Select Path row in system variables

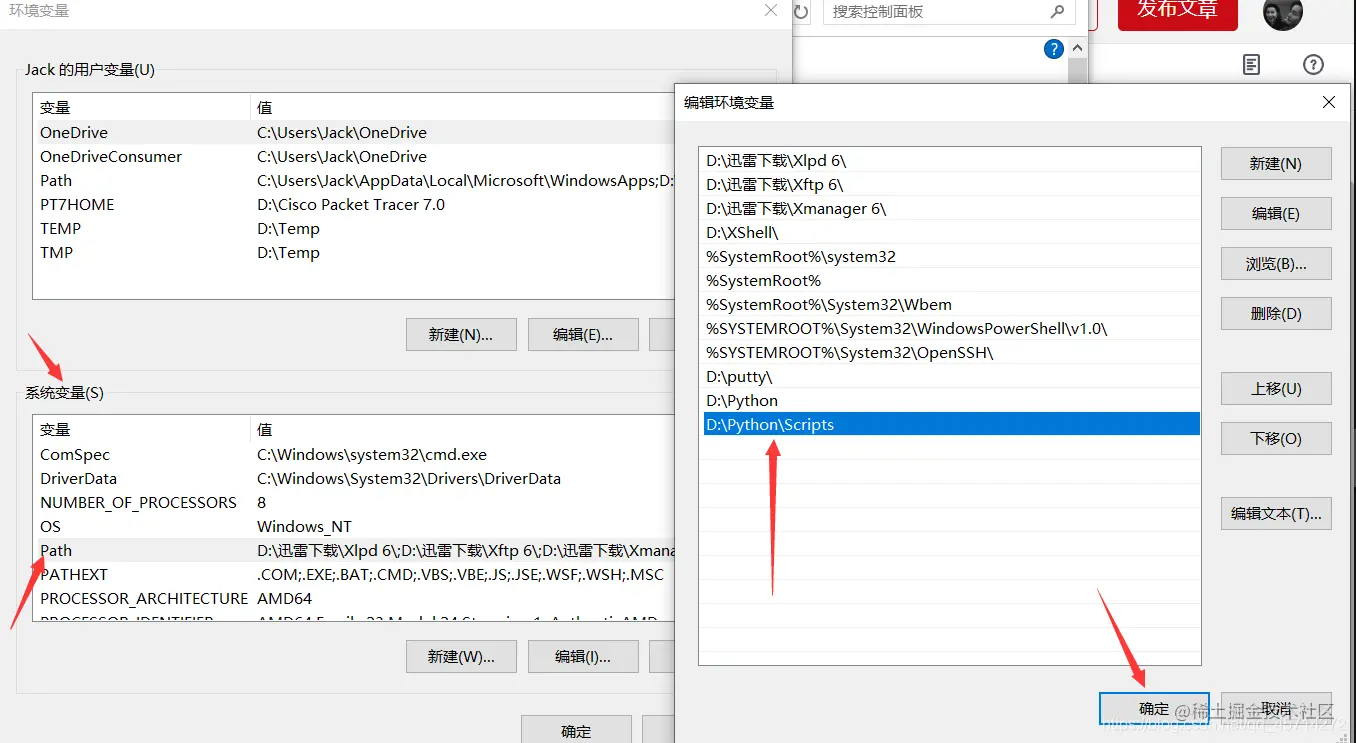354,550
